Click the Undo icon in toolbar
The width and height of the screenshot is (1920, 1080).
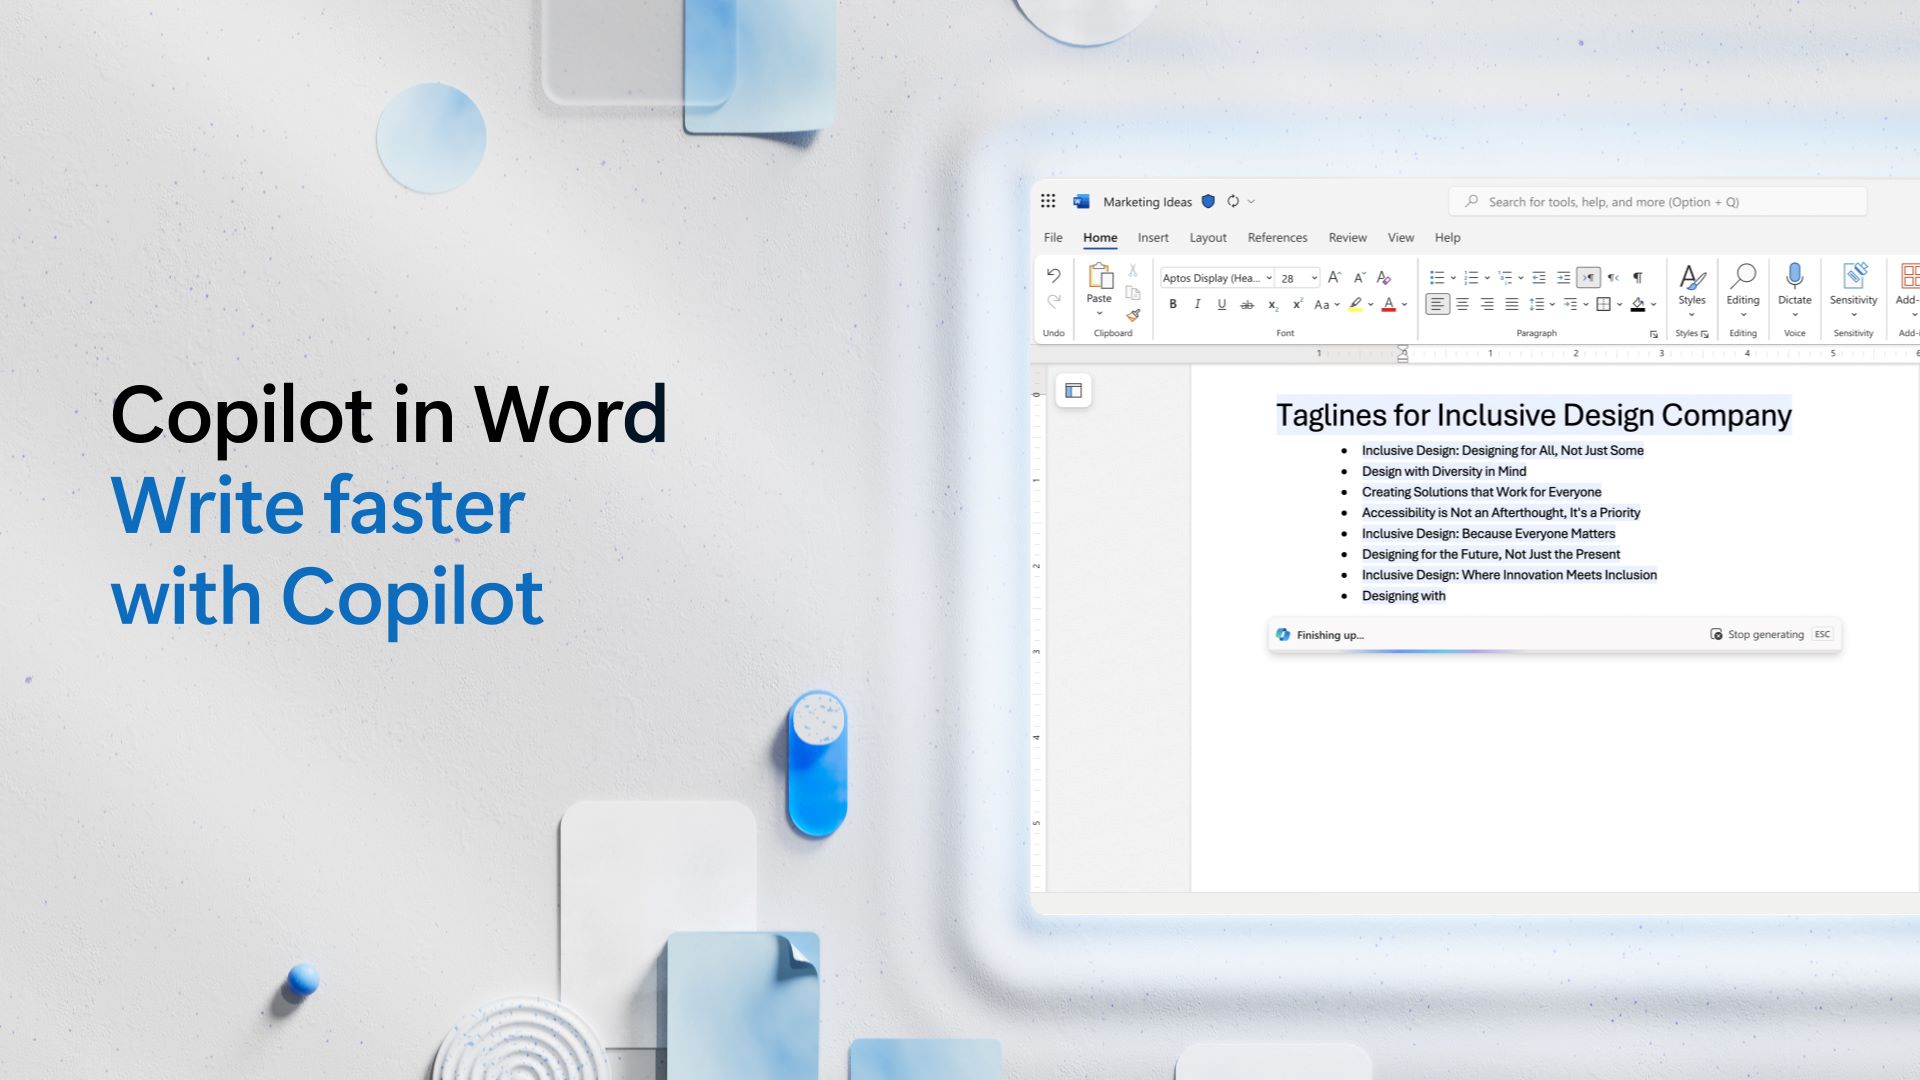(1054, 276)
